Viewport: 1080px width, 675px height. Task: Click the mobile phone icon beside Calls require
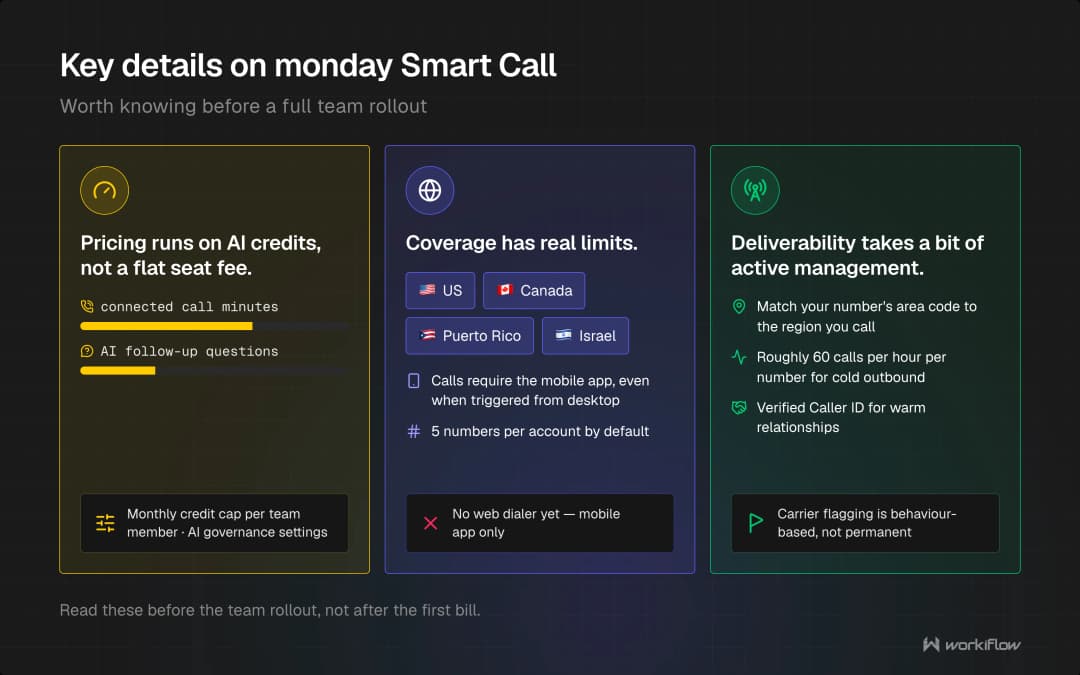tap(414, 381)
